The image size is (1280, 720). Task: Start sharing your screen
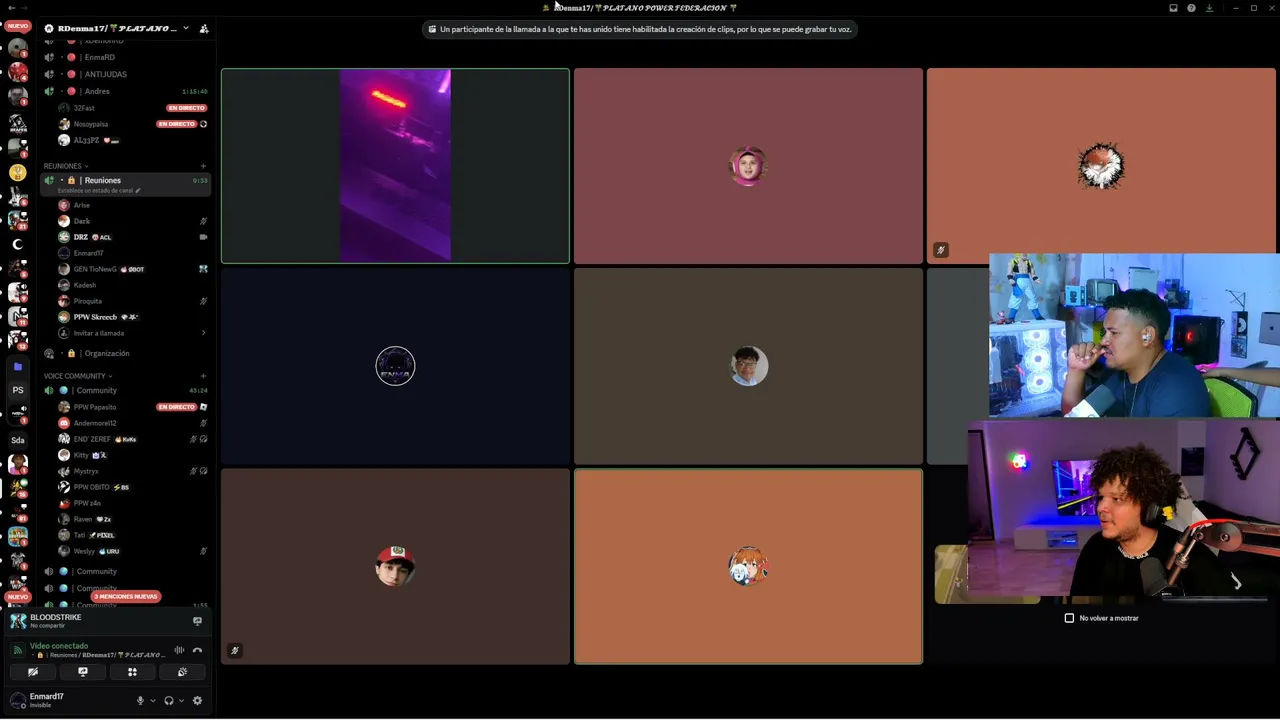pyautogui.click(x=83, y=672)
